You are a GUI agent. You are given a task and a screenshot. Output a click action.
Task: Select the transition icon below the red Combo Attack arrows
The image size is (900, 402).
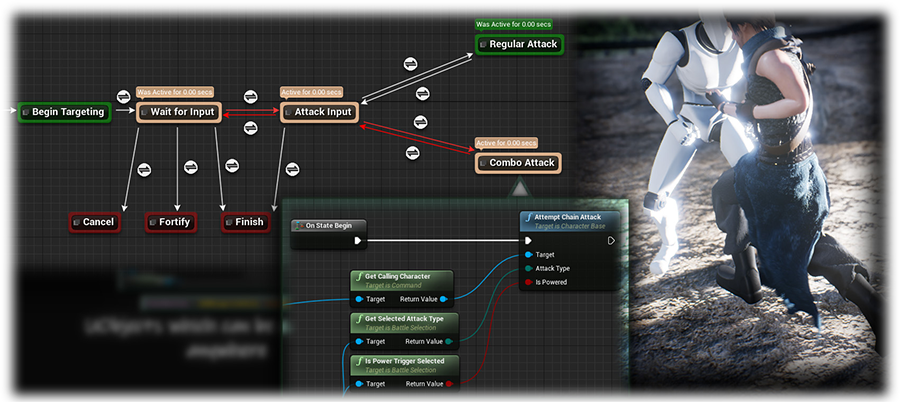[412, 153]
